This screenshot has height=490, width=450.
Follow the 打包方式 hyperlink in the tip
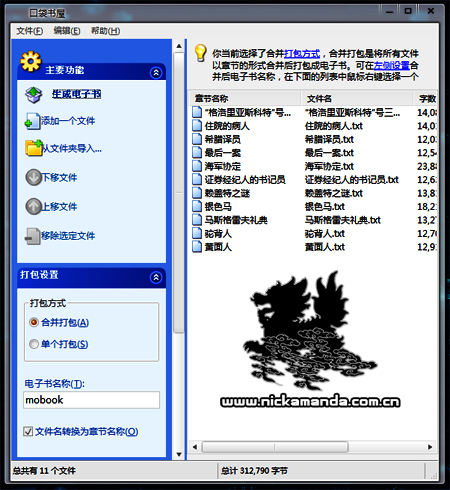coord(302,54)
